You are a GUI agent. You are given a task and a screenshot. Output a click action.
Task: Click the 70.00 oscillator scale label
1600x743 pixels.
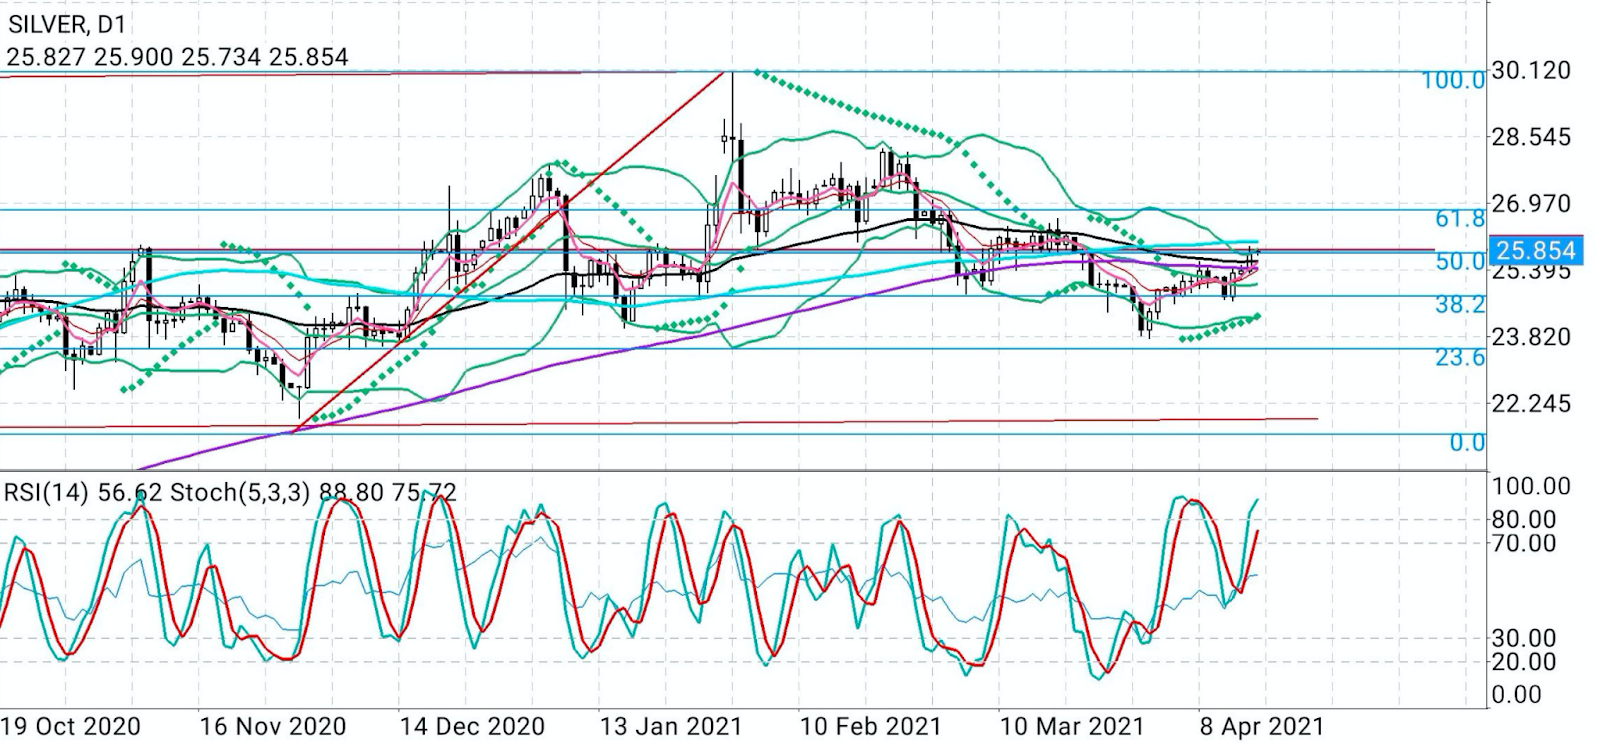point(1524,544)
